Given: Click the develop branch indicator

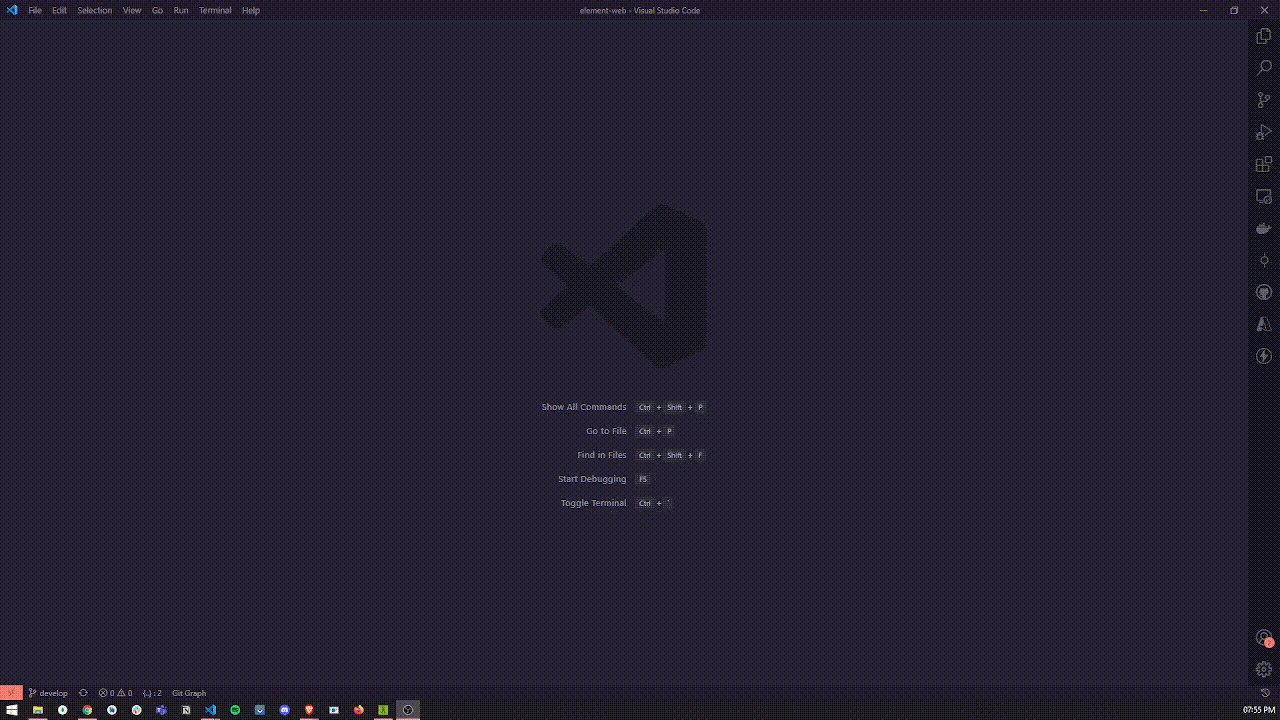Looking at the screenshot, I should coord(48,693).
